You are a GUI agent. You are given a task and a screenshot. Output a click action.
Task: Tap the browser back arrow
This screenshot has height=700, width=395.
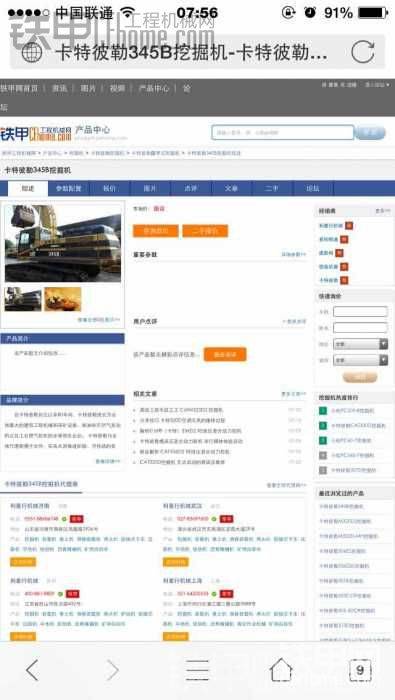click(x=32, y=670)
